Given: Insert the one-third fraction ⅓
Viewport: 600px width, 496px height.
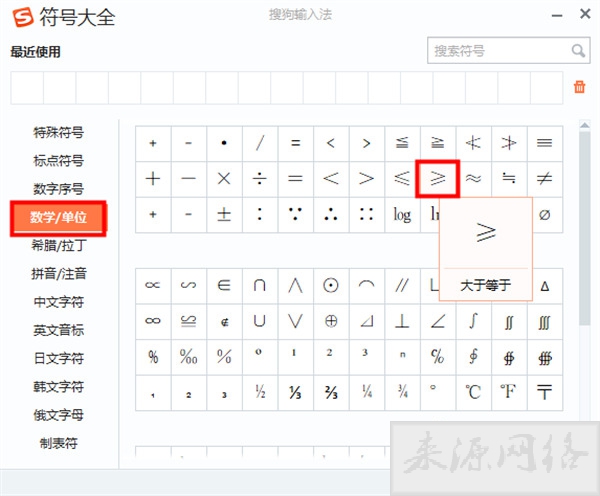Looking at the screenshot, I should point(295,393).
